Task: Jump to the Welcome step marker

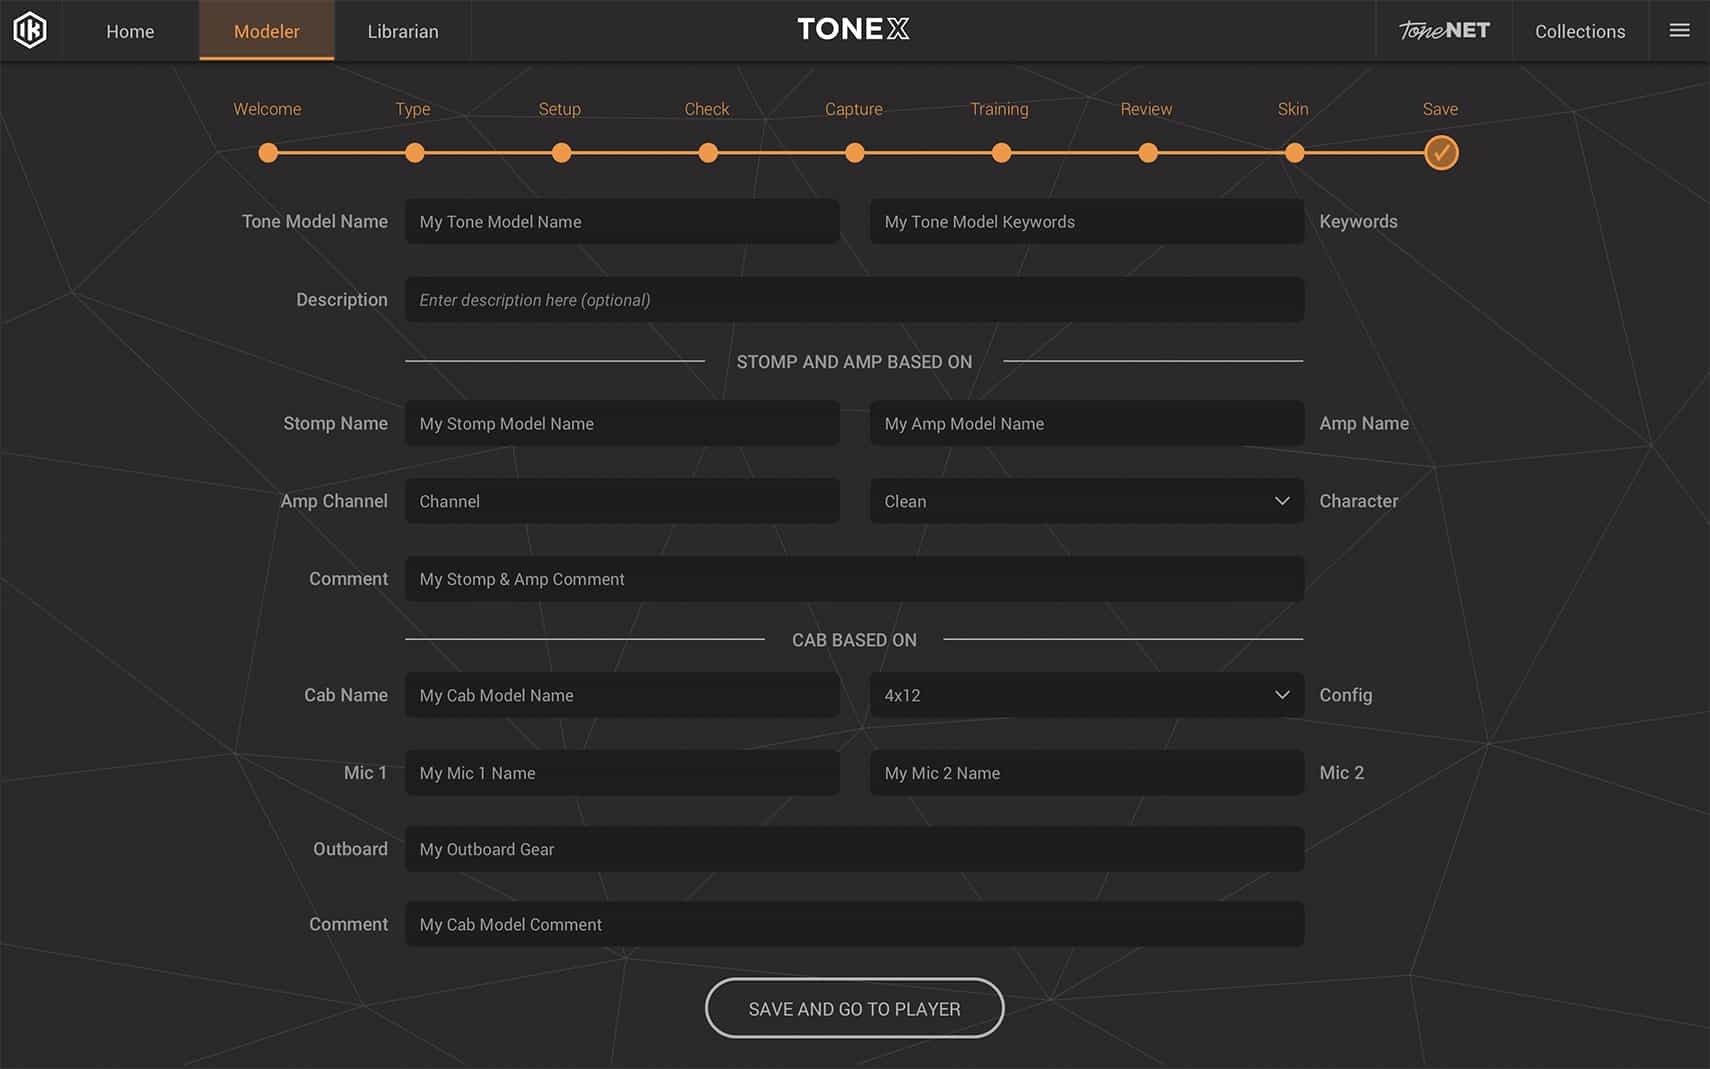Action: 268,153
